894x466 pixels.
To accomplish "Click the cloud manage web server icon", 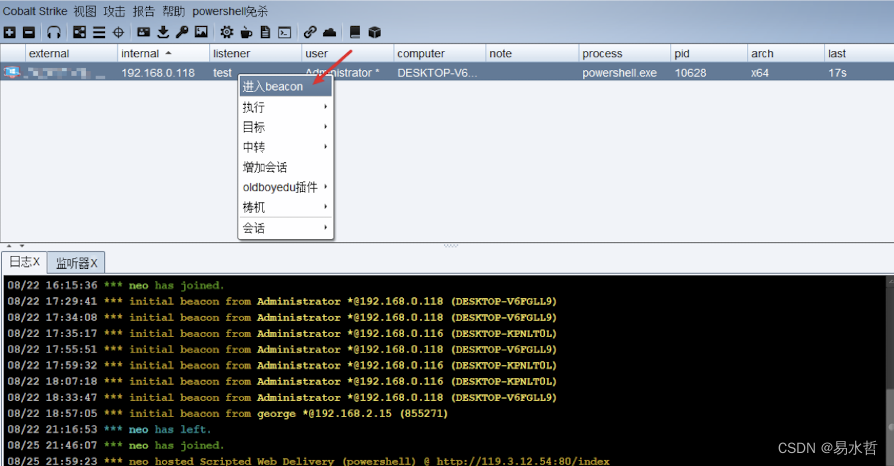I will pyautogui.click(x=330, y=33).
